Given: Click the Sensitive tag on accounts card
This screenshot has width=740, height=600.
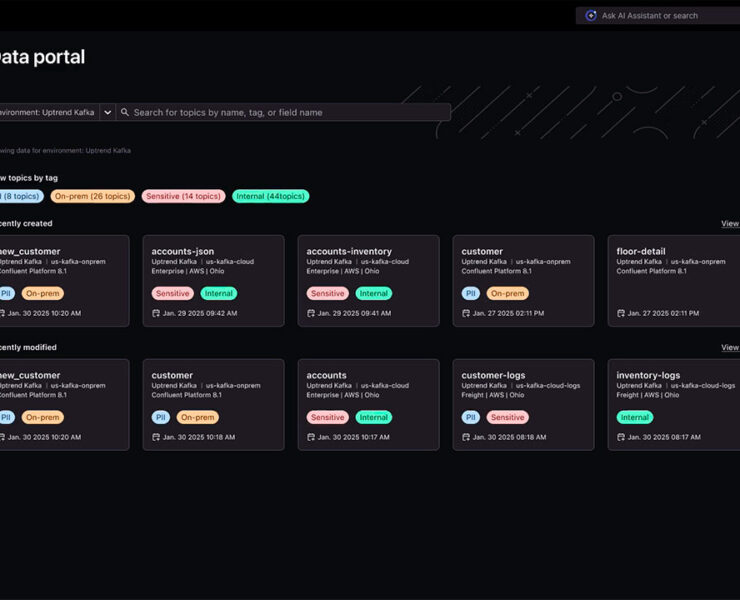Looking at the screenshot, I should 328,417.
